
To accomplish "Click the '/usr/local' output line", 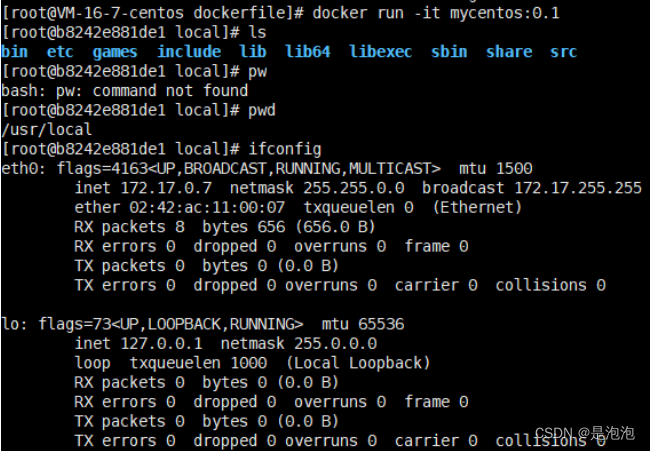I will tap(46, 130).
